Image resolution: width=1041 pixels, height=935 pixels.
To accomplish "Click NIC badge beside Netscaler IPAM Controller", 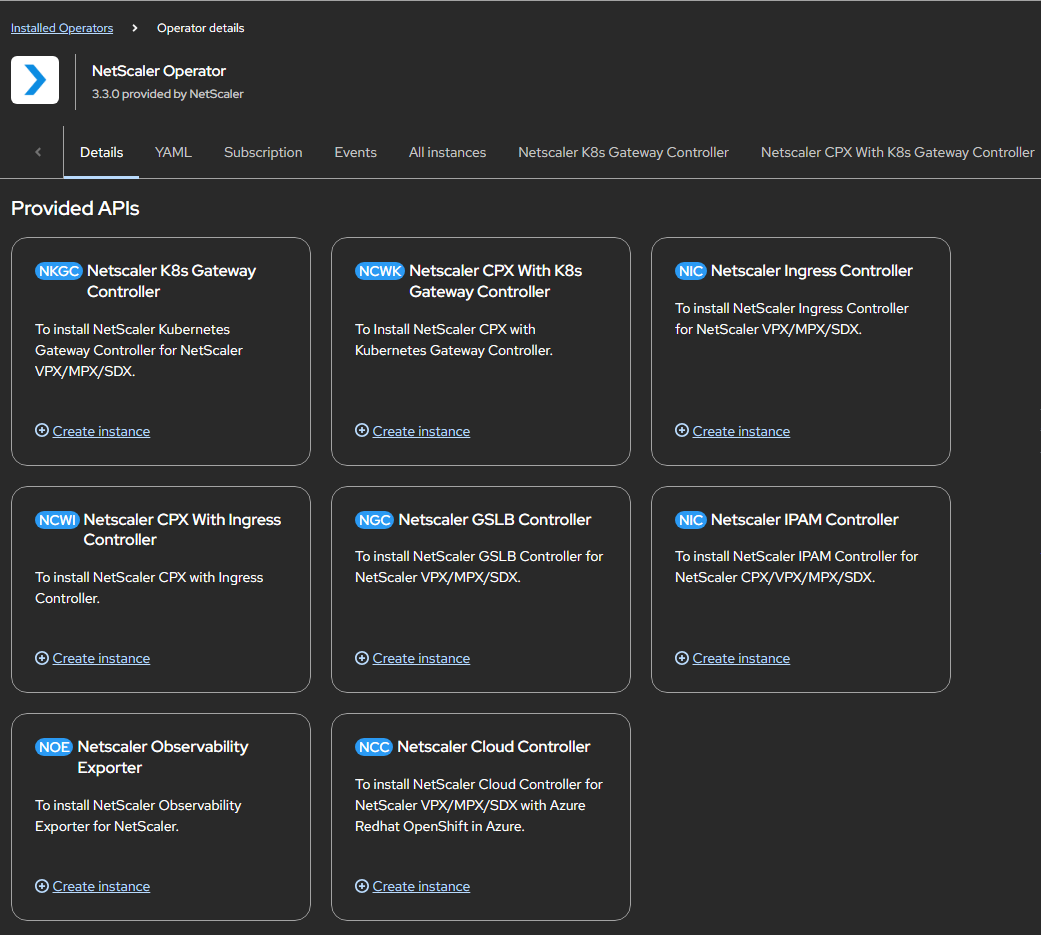I will [690, 520].
